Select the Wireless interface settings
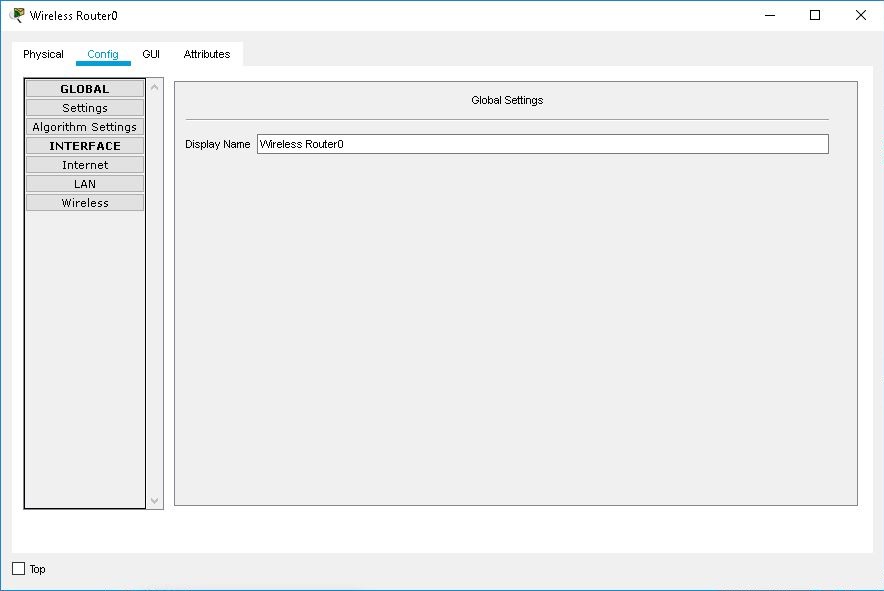Viewport: 884px width, 591px height. 84,202
